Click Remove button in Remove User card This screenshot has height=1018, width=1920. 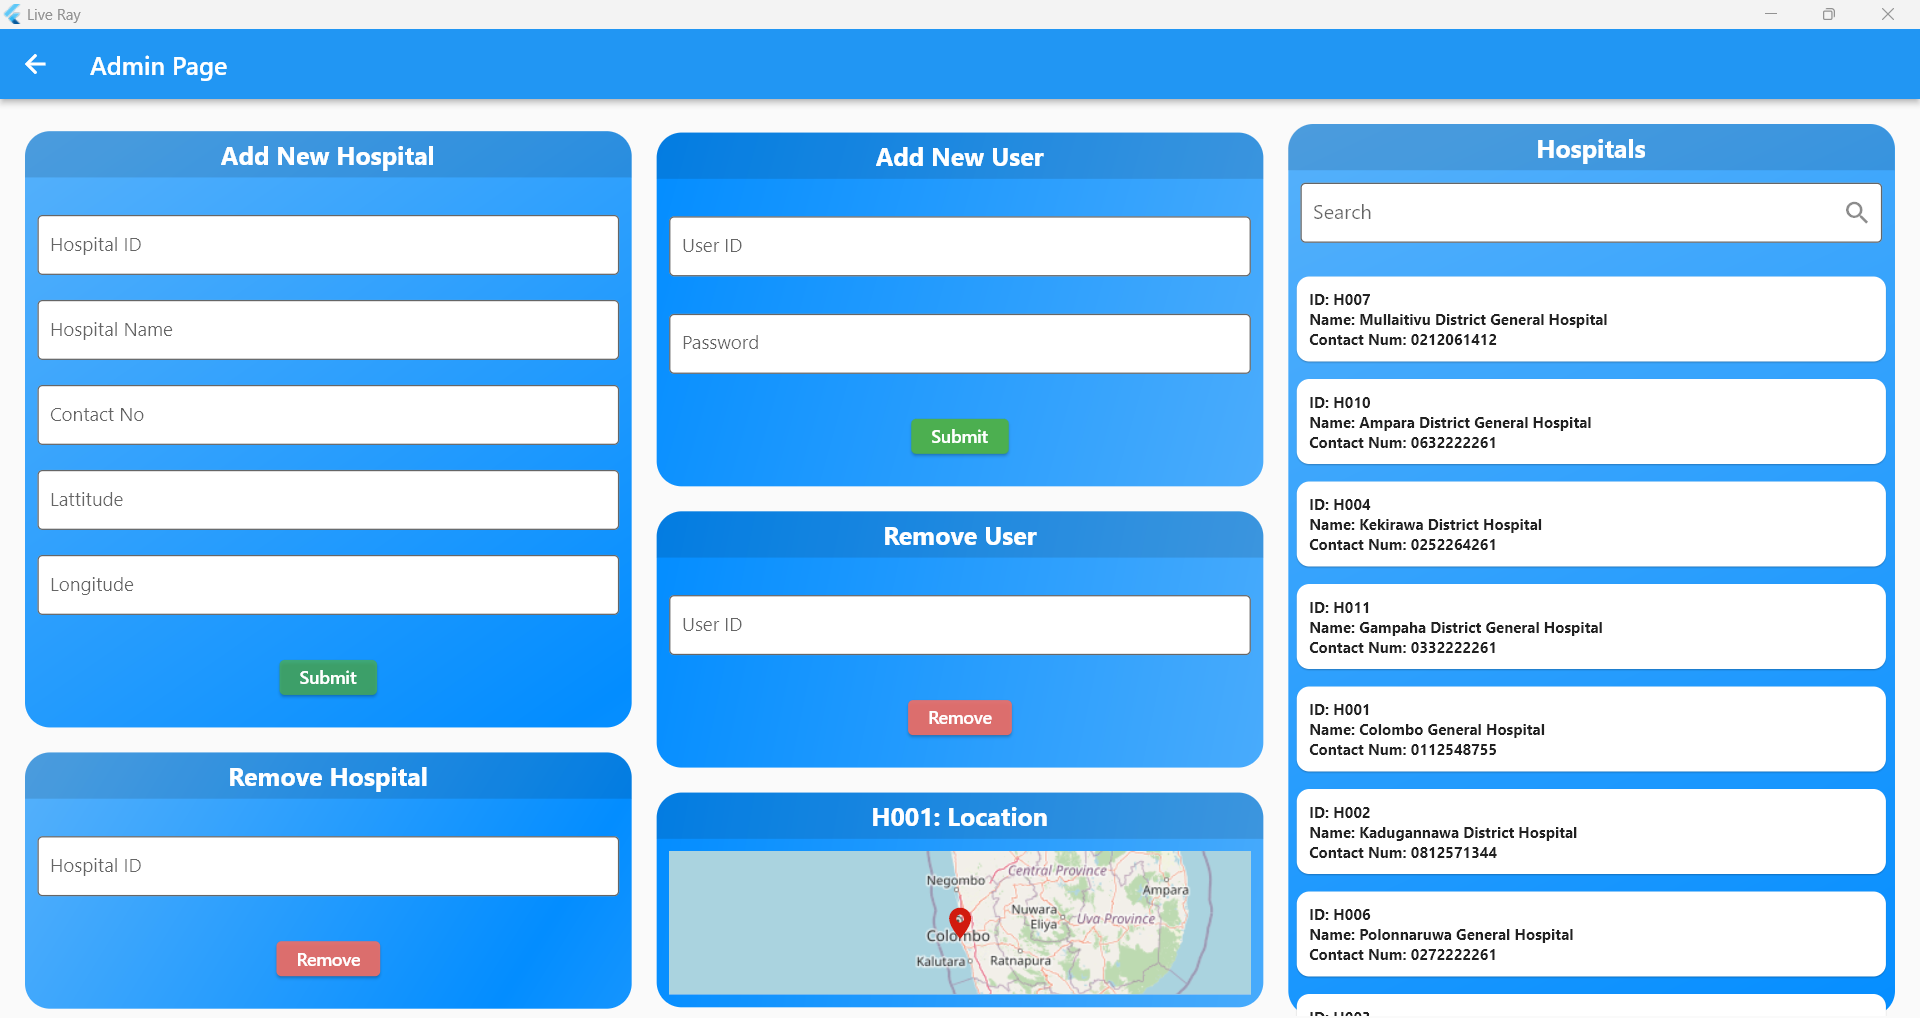click(960, 718)
